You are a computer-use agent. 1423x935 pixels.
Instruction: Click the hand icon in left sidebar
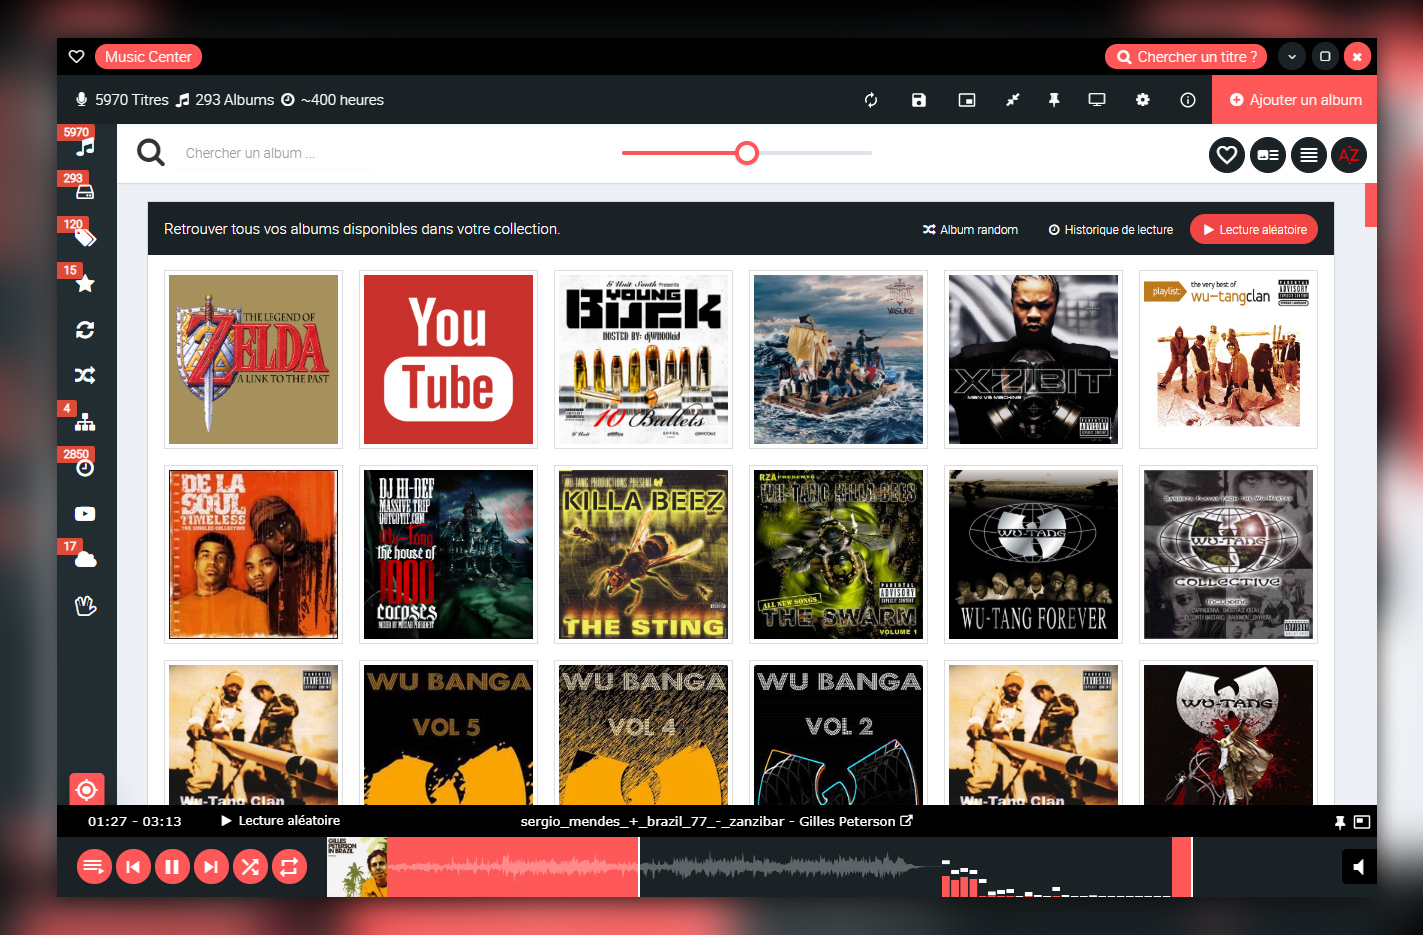click(x=85, y=605)
